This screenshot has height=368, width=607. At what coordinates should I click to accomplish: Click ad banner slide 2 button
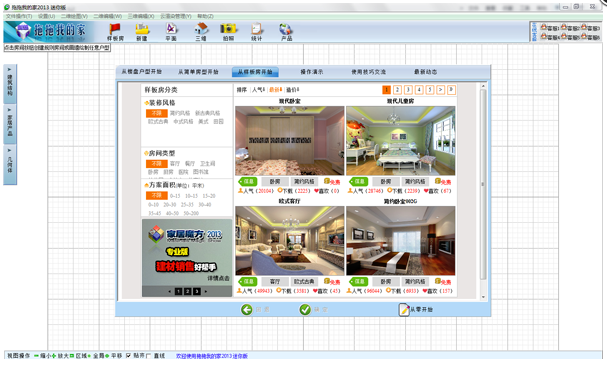tap(187, 291)
